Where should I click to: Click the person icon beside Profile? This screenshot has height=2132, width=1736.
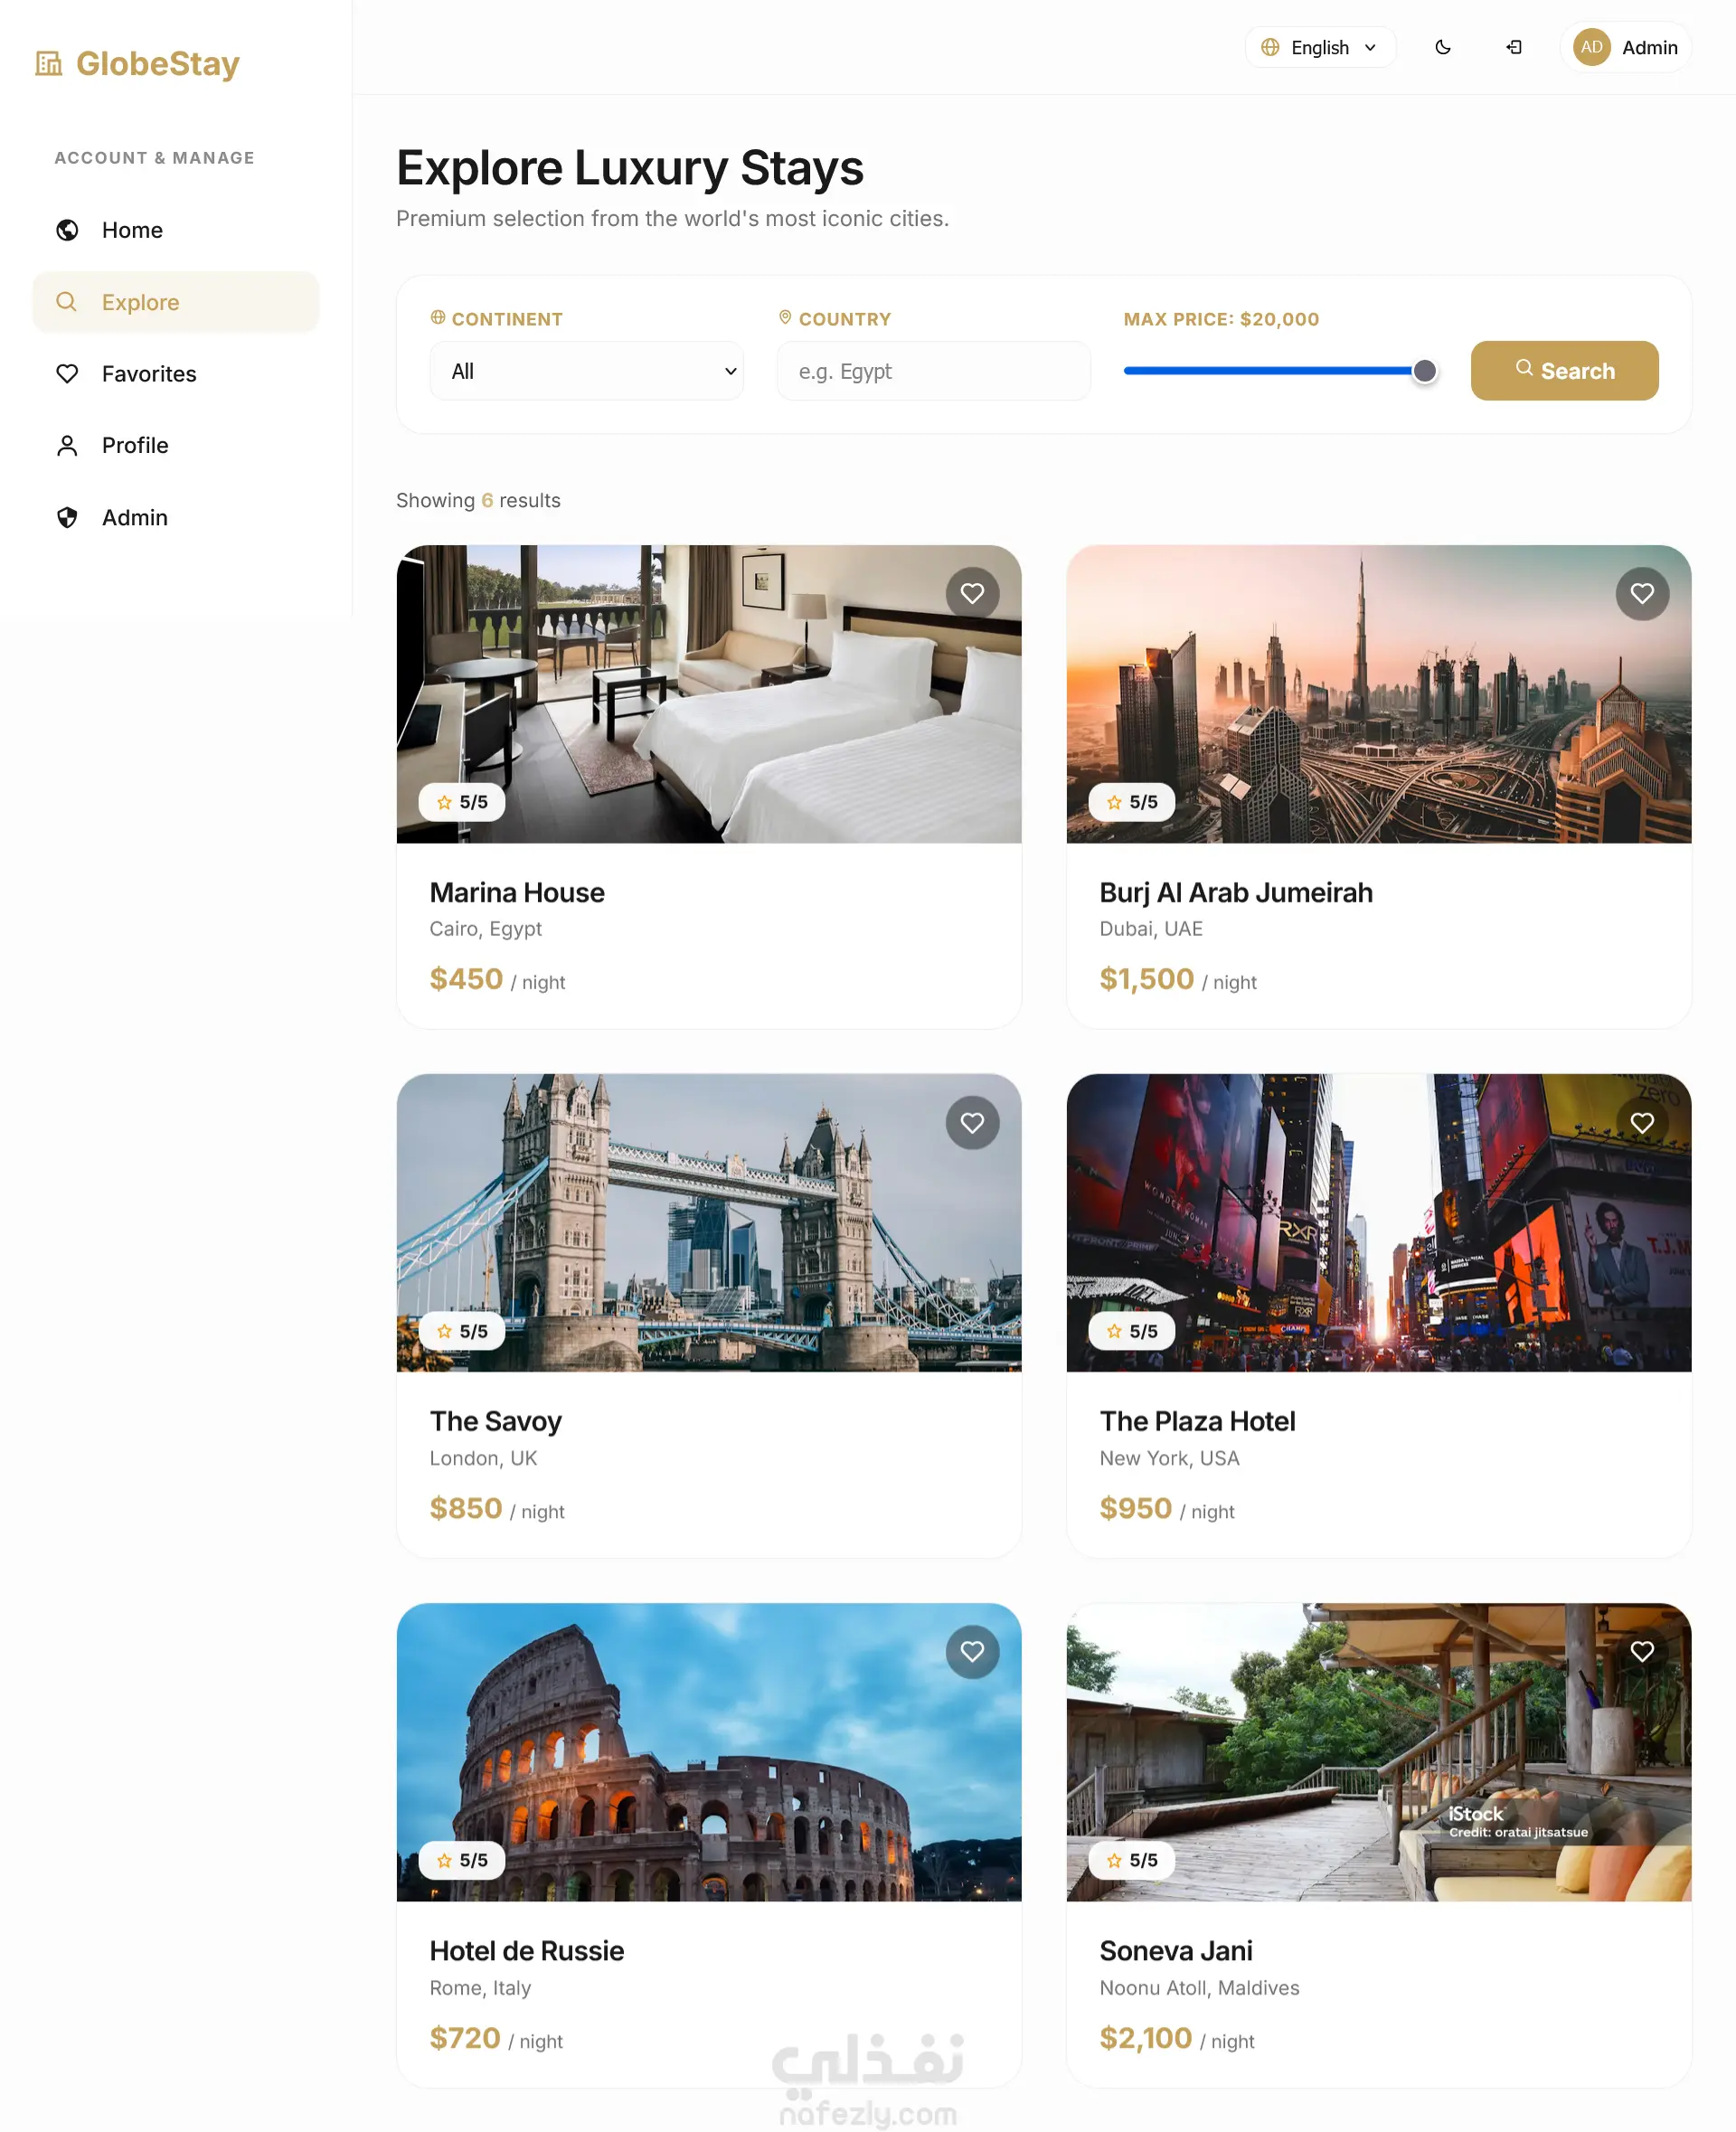[67, 446]
